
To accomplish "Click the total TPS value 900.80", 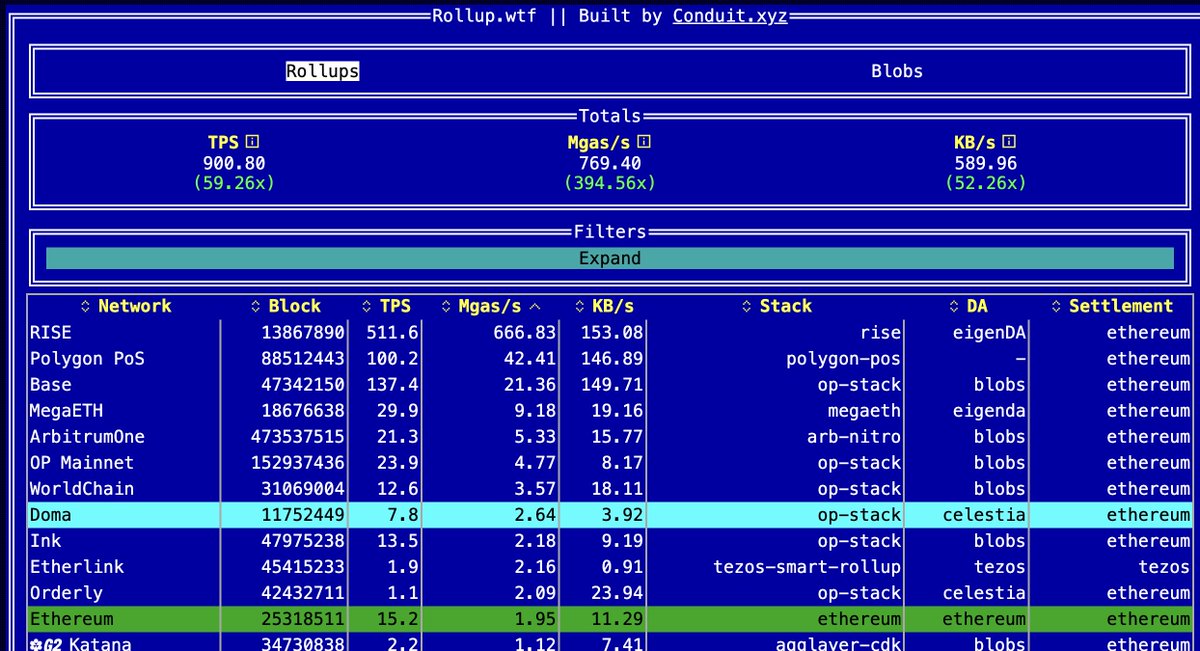I will [234, 163].
